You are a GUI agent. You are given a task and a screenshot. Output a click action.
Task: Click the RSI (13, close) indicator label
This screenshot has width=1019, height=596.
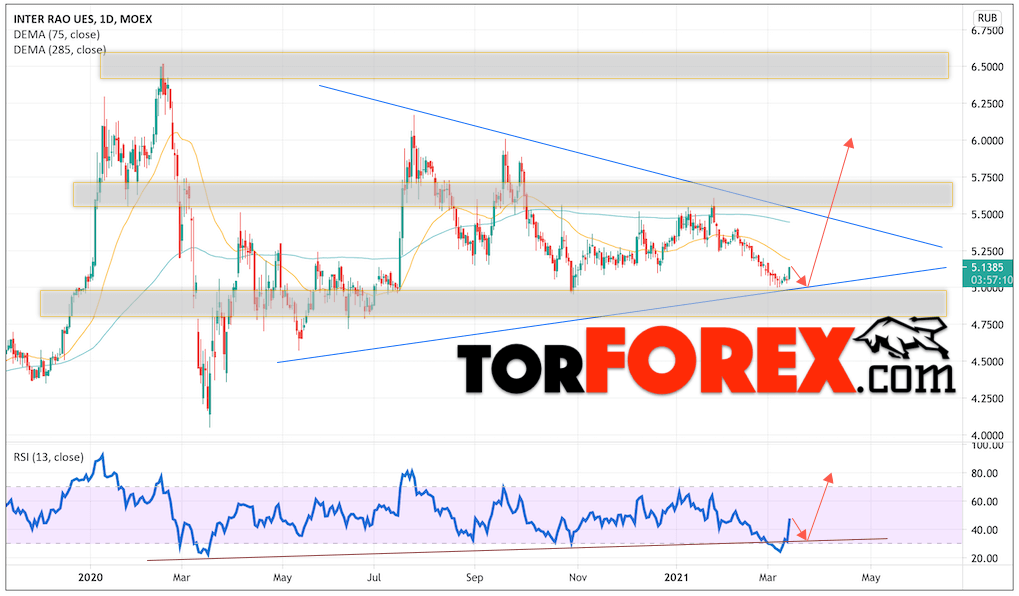(49, 457)
